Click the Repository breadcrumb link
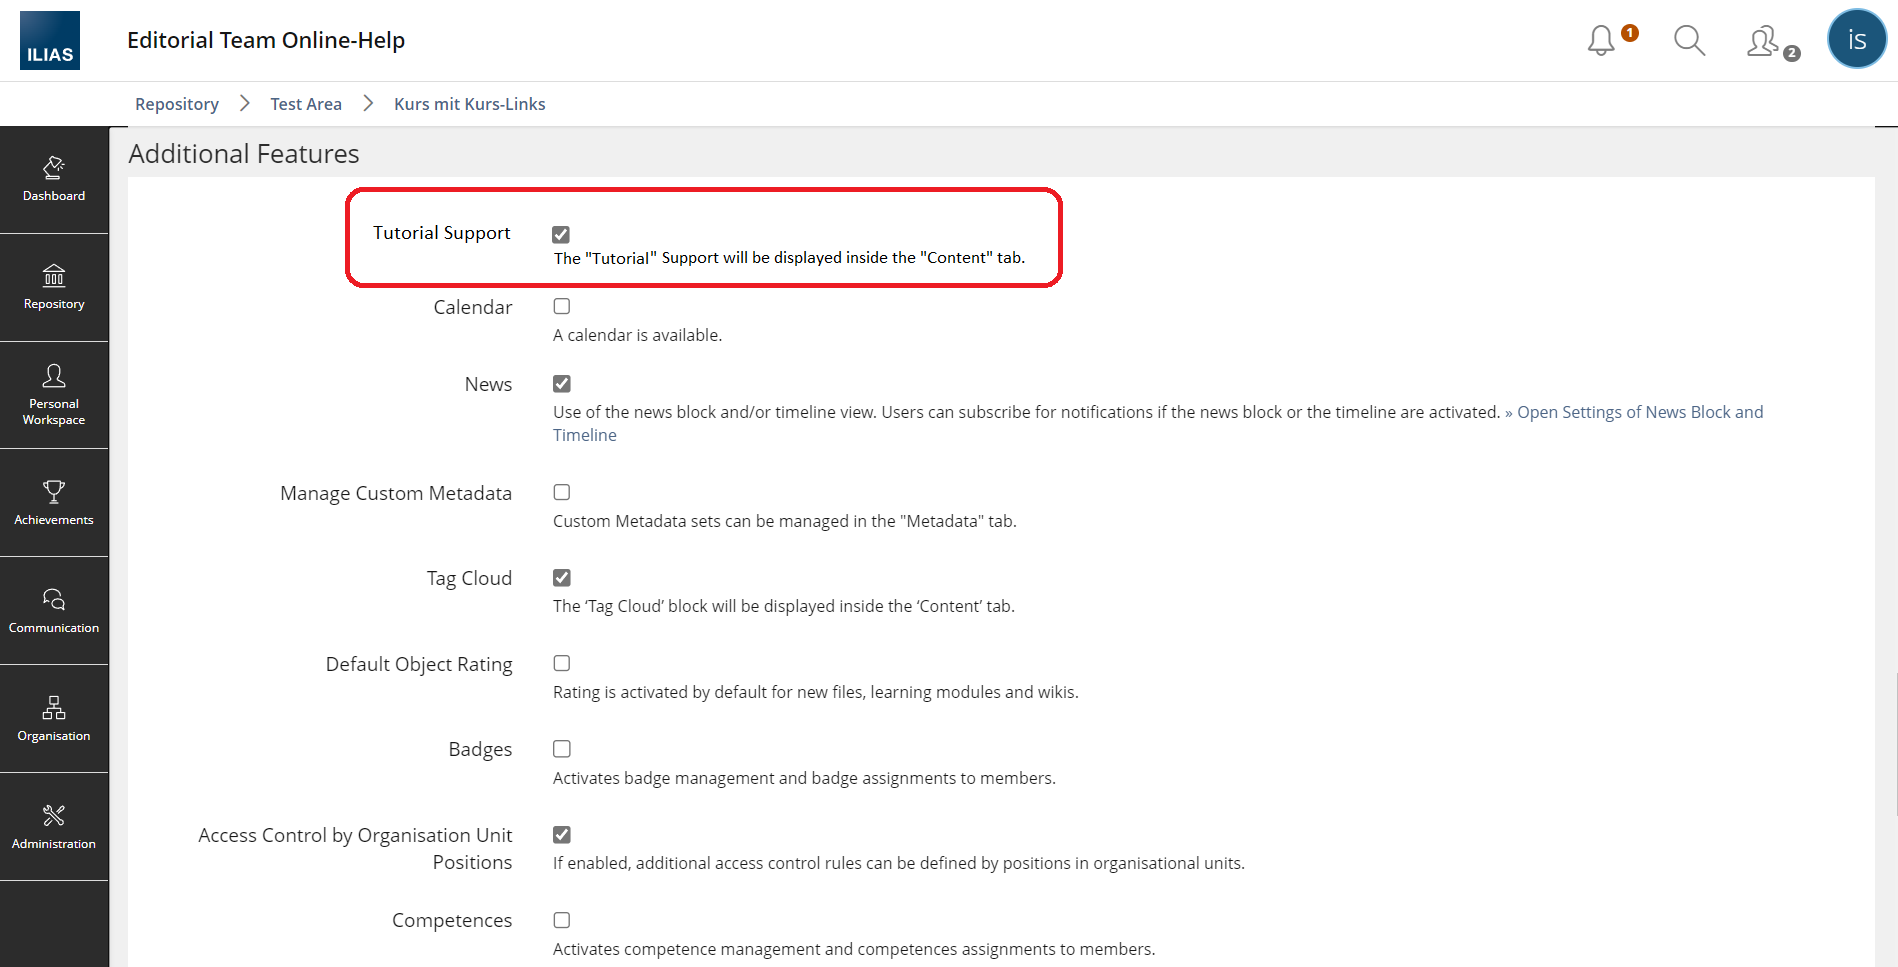The image size is (1898, 967). click(177, 104)
